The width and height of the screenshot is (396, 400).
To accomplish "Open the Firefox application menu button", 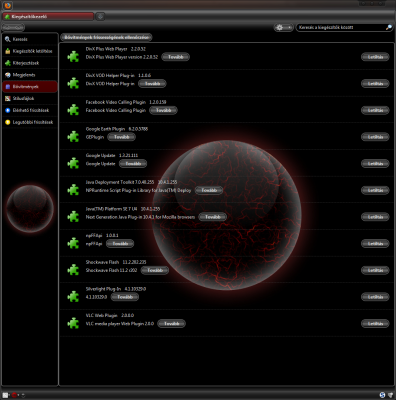I will click(7, 5).
